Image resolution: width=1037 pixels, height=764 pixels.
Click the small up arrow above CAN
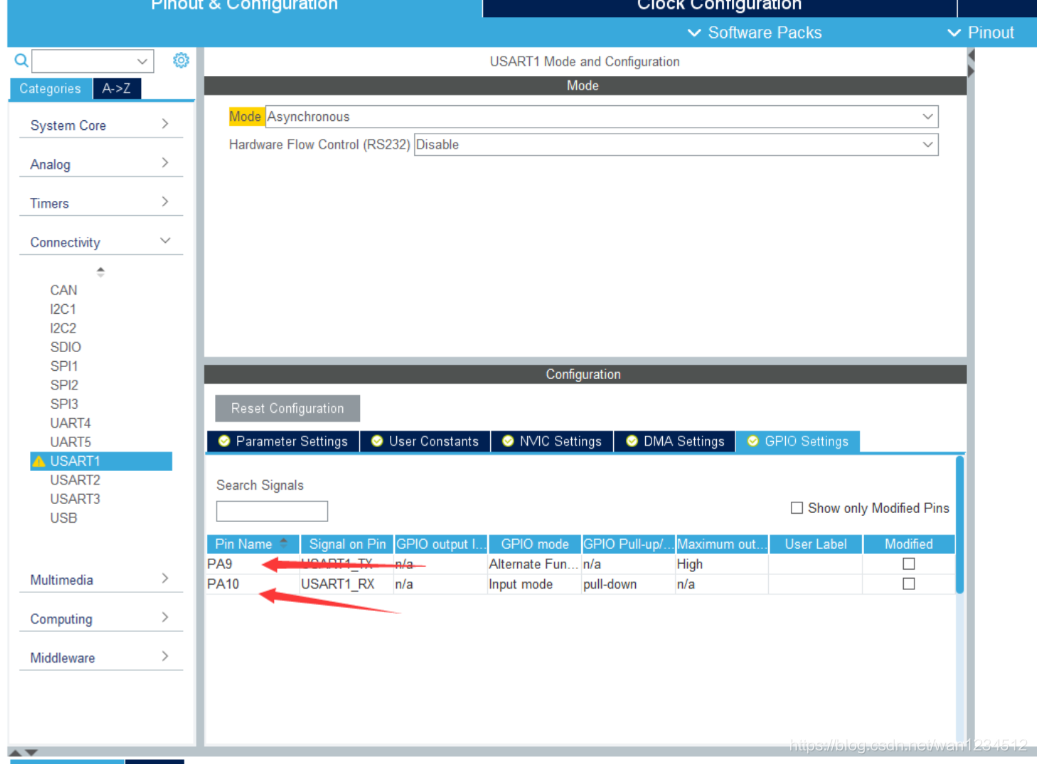[x=100, y=272]
